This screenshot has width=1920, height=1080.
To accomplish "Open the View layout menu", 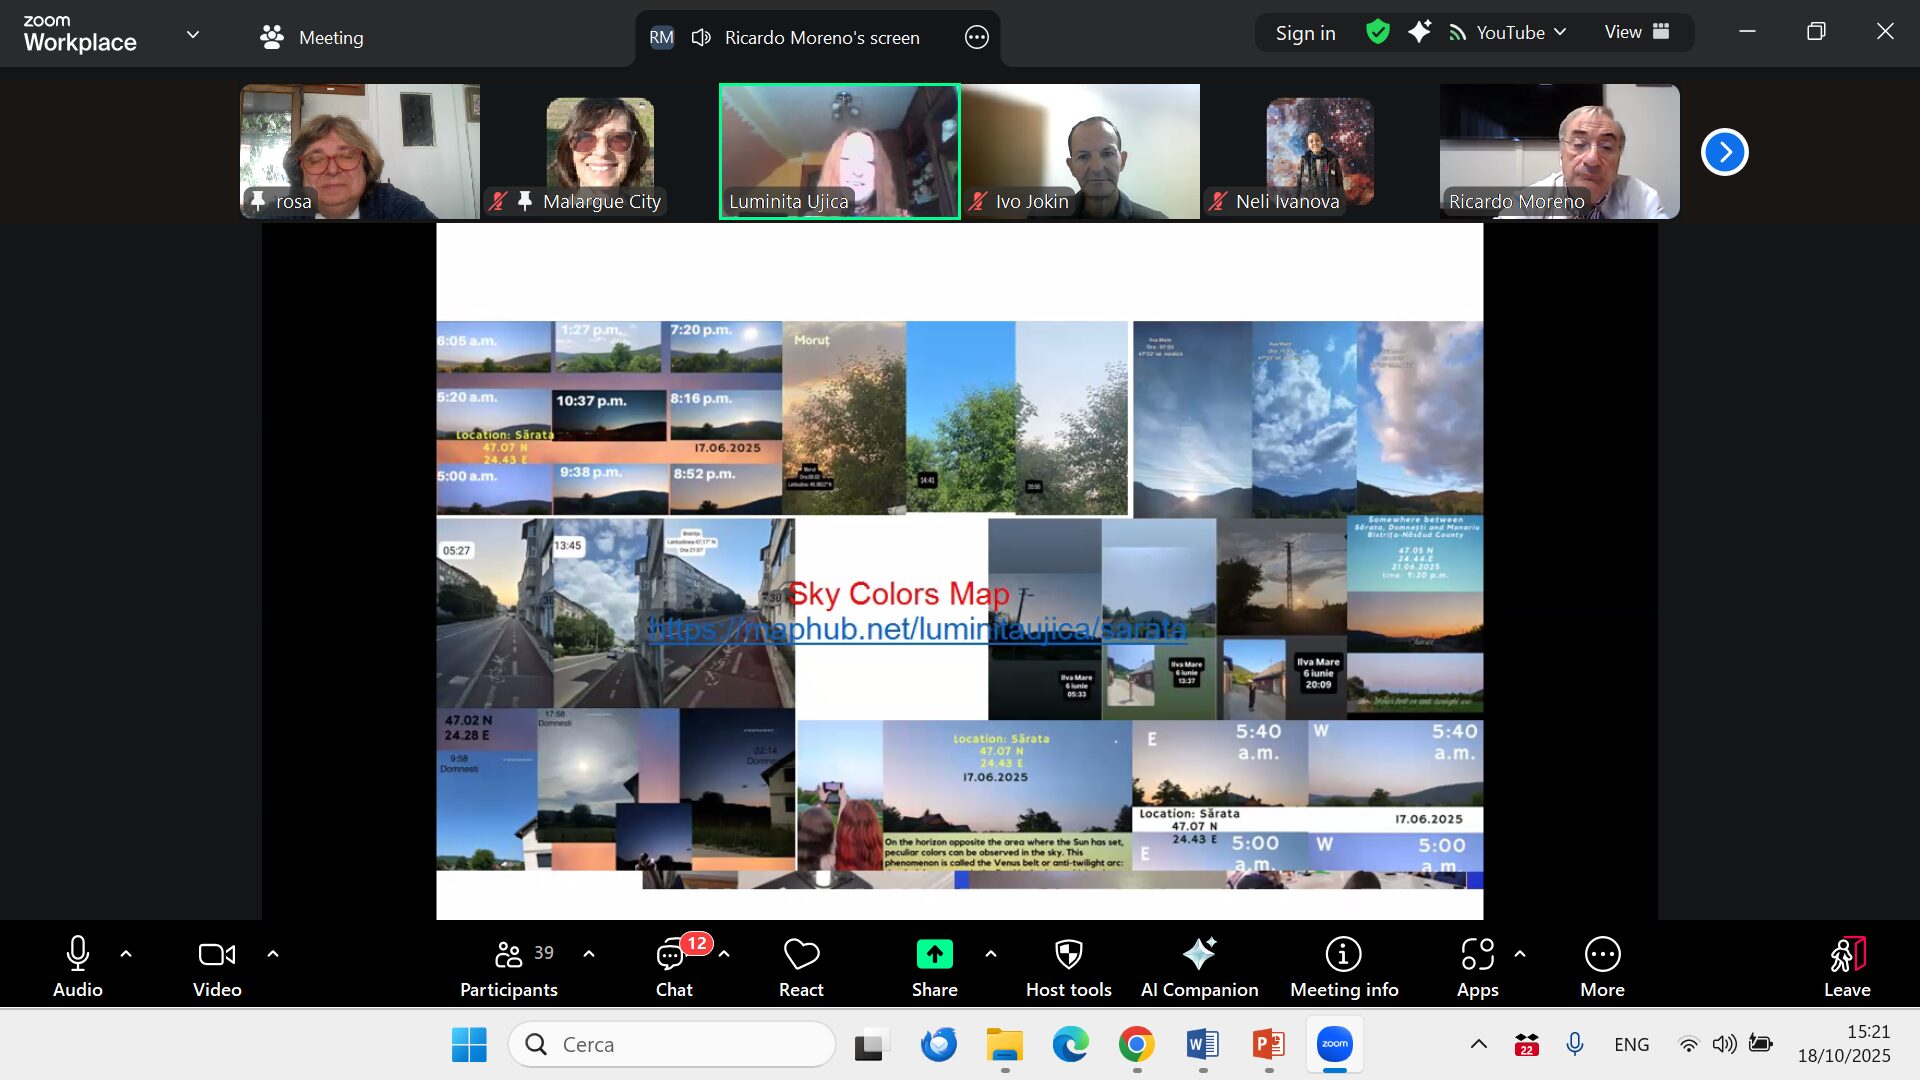I will coord(1637,32).
